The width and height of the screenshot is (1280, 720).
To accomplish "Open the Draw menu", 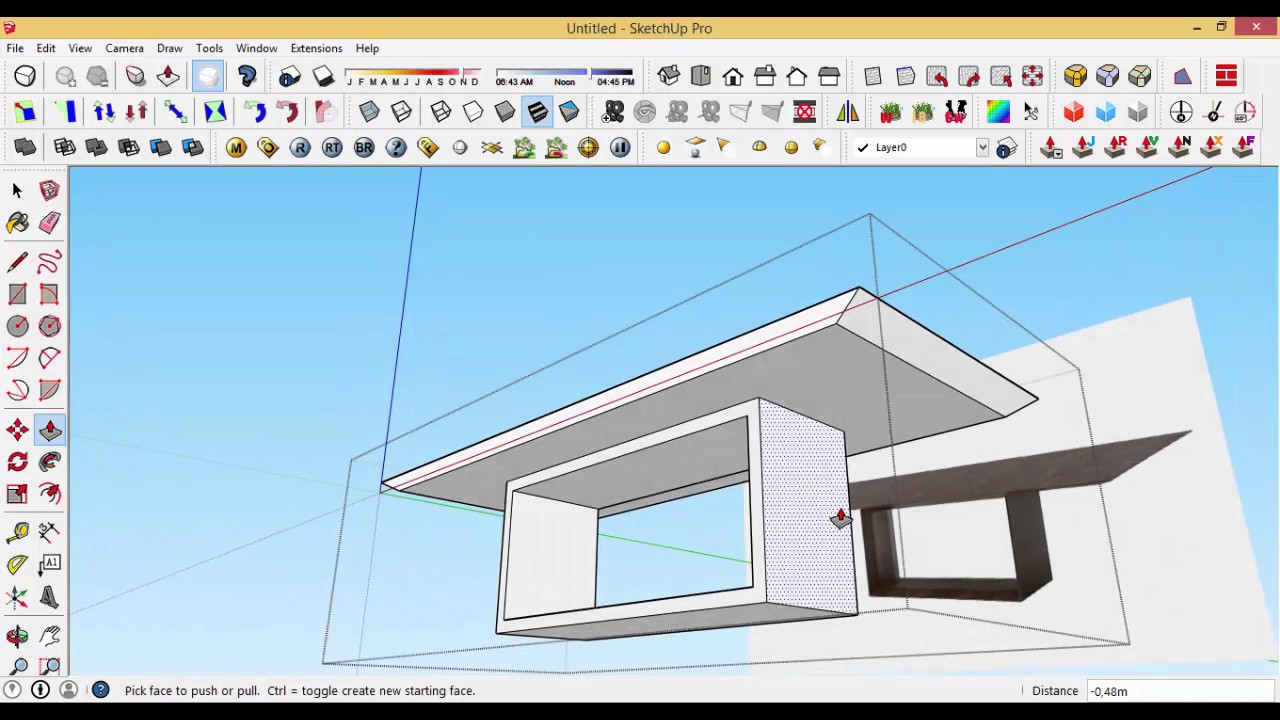I will (x=169, y=48).
